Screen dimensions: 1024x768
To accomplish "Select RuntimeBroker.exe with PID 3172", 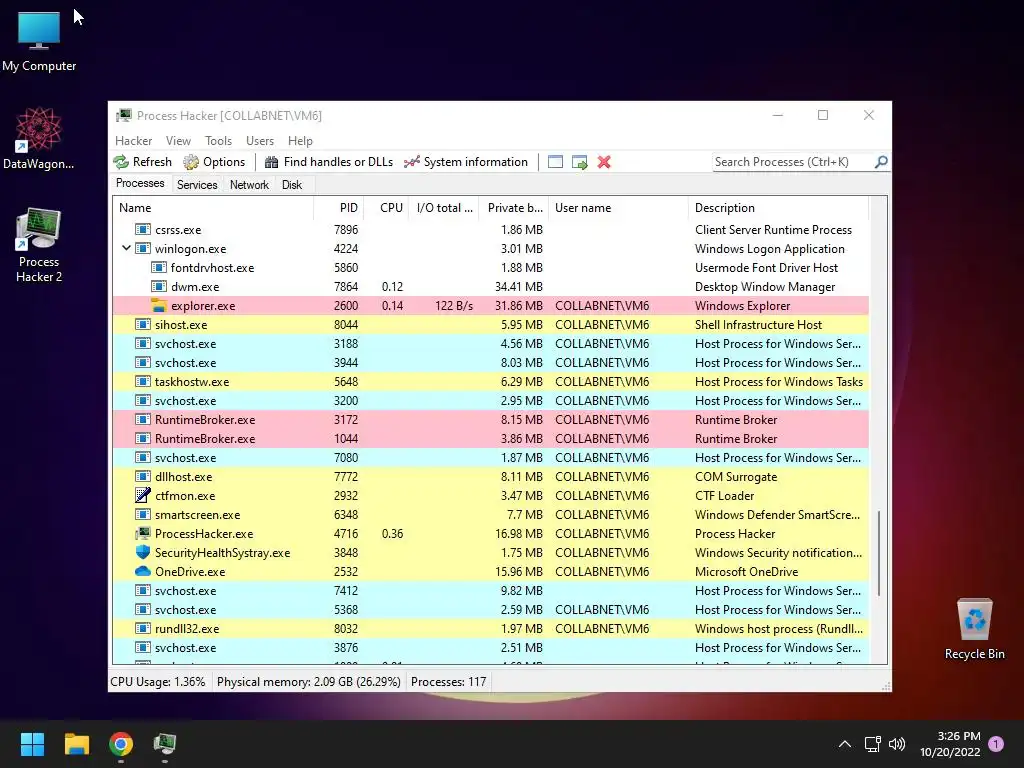I will (x=491, y=419).
